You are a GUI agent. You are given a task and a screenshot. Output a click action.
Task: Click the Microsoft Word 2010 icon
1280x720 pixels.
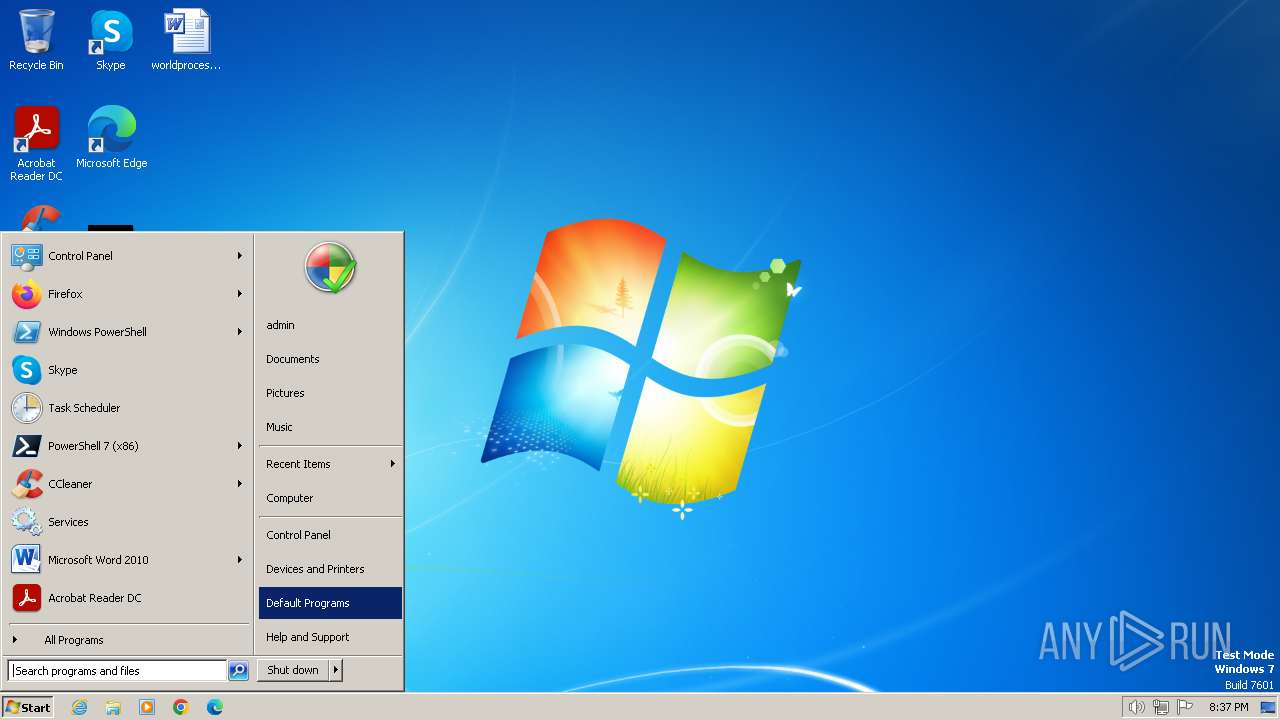[x=26, y=560]
